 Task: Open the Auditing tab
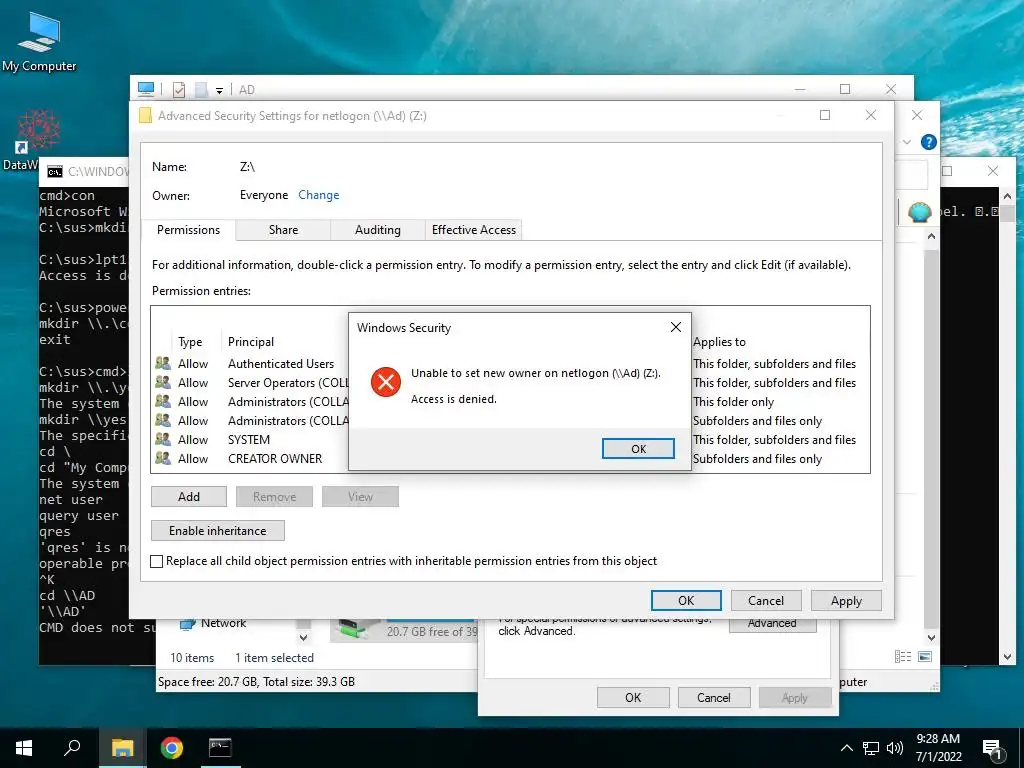[x=377, y=230]
